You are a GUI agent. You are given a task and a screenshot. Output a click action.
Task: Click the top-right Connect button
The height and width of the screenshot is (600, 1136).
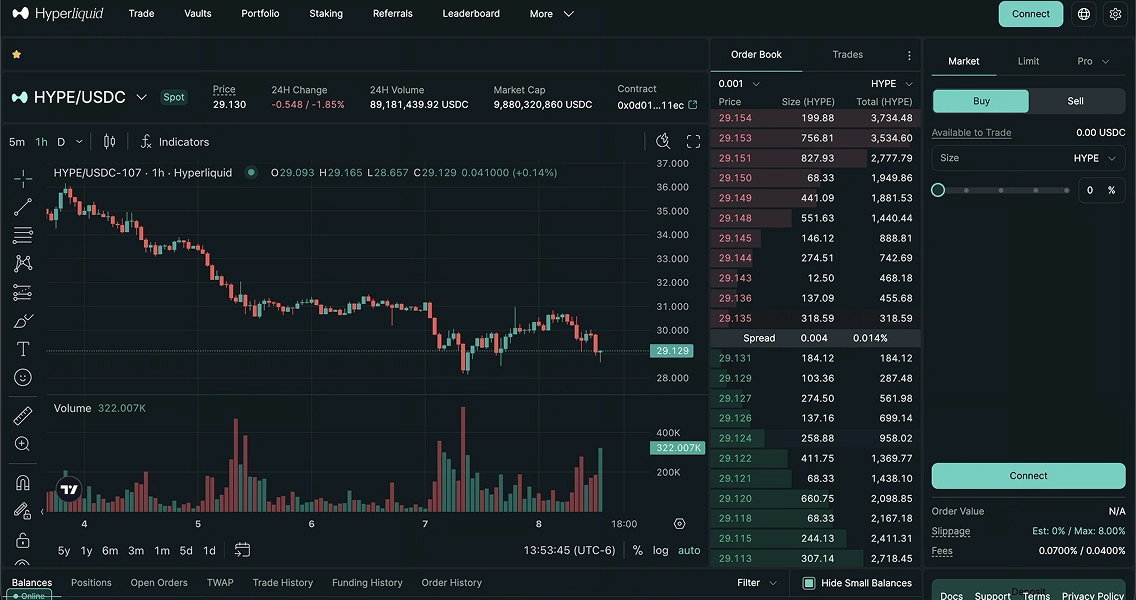1030,14
